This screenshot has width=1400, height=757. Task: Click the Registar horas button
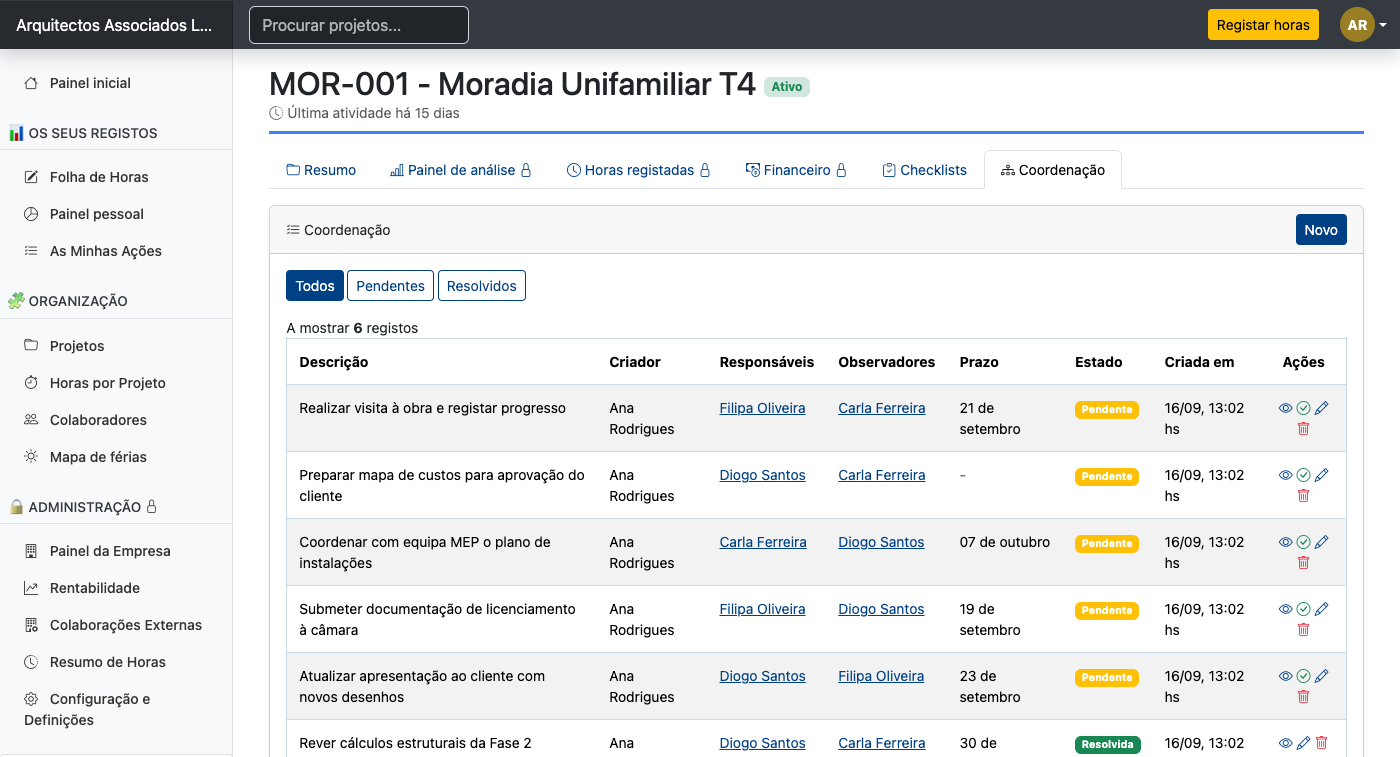click(x=1263, y=25)
